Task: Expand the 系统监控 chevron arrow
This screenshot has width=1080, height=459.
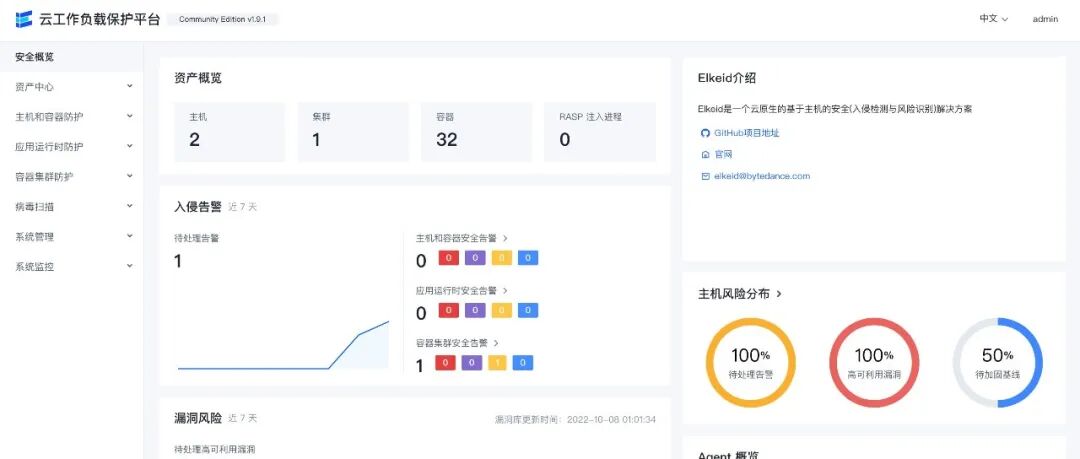Action: tap(129, 265)
